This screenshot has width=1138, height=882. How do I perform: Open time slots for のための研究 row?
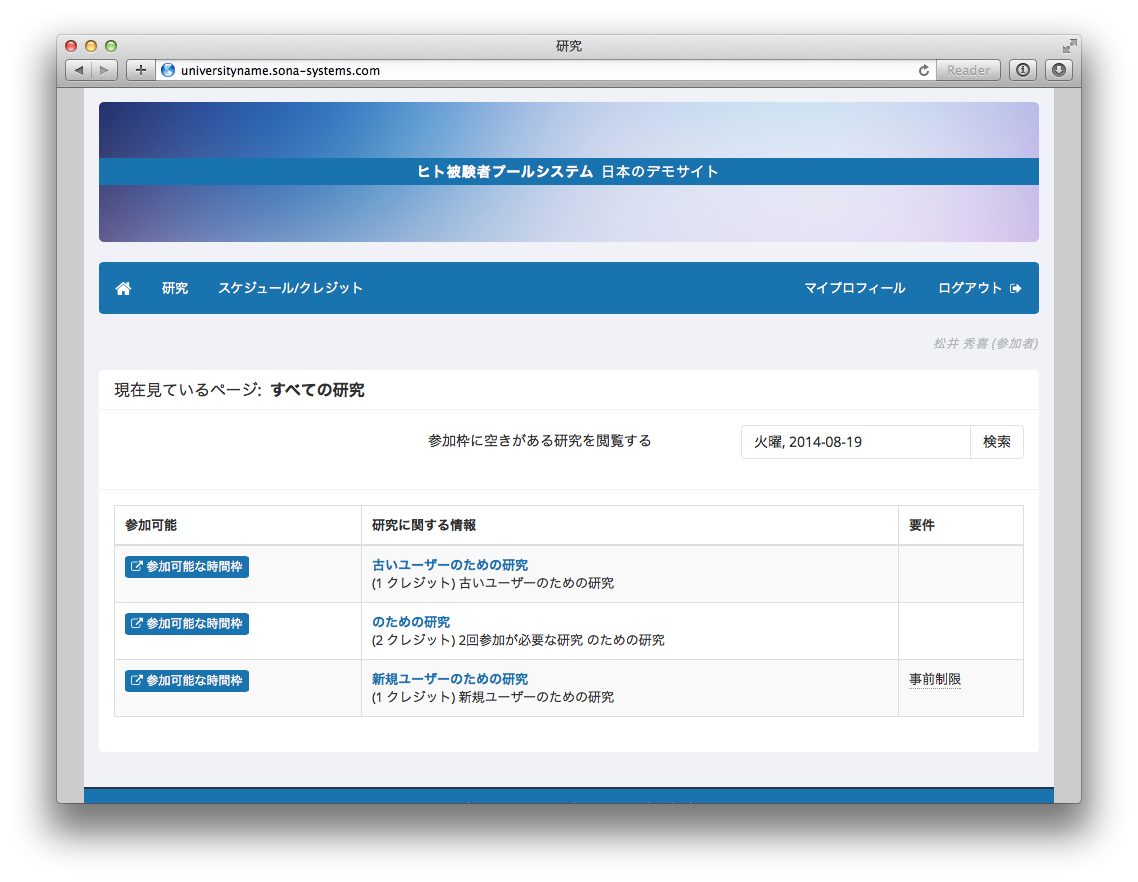coord(187,624)
